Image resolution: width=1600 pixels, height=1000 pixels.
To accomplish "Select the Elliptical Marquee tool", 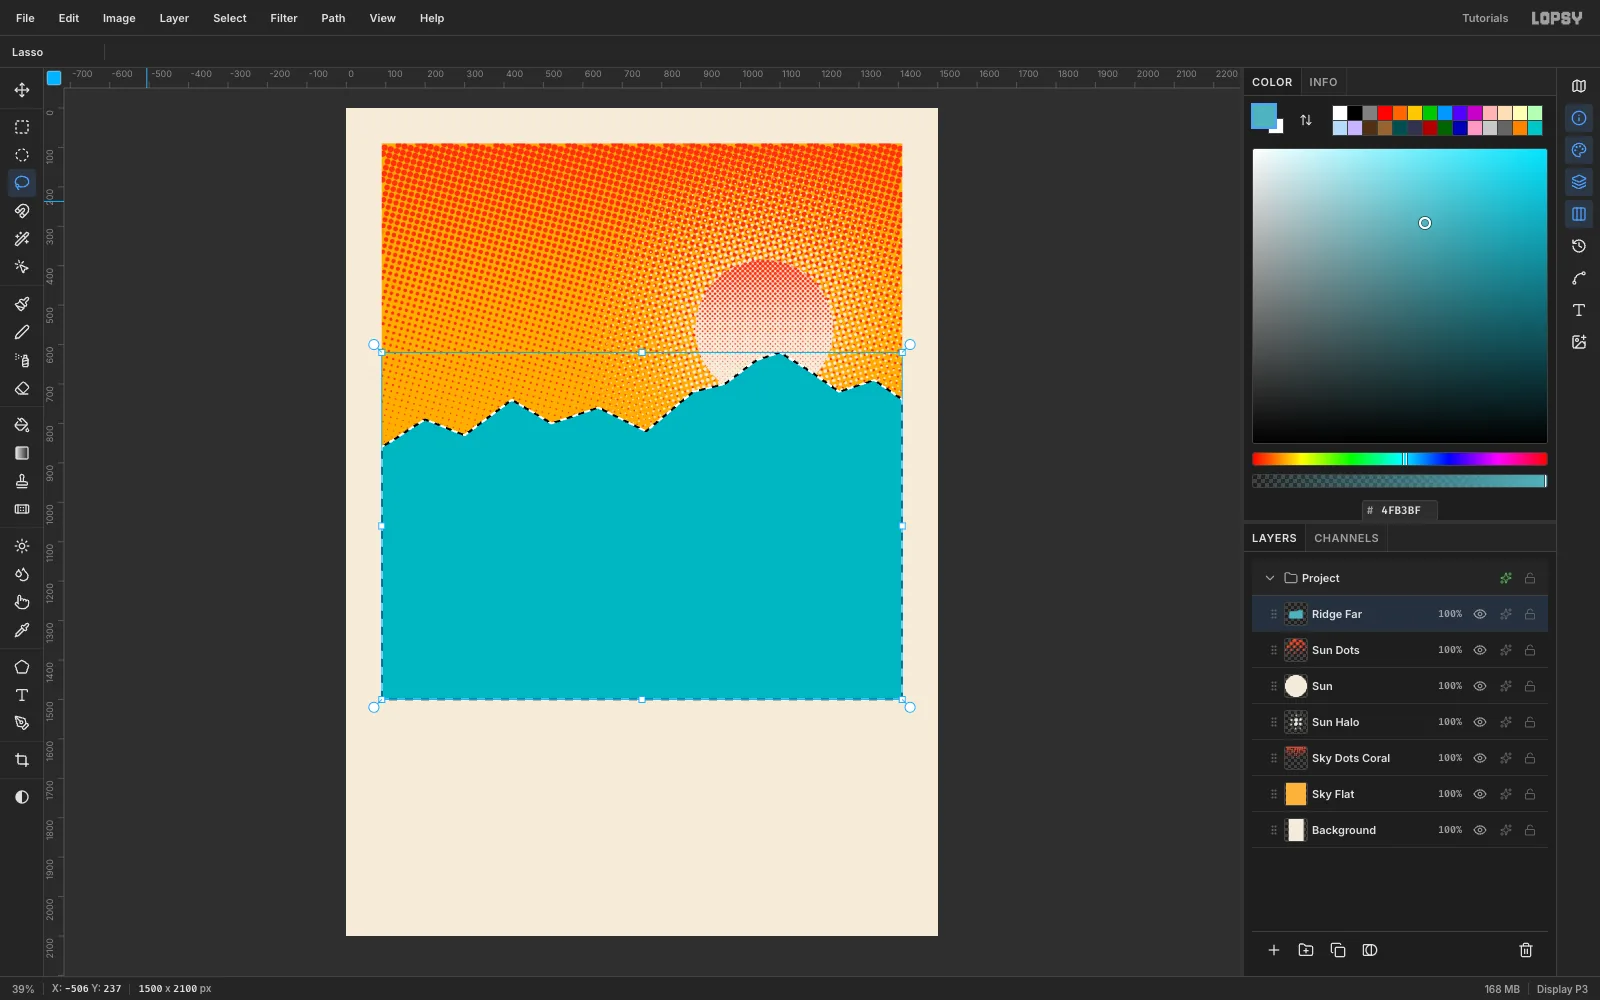I will [22, 155].
